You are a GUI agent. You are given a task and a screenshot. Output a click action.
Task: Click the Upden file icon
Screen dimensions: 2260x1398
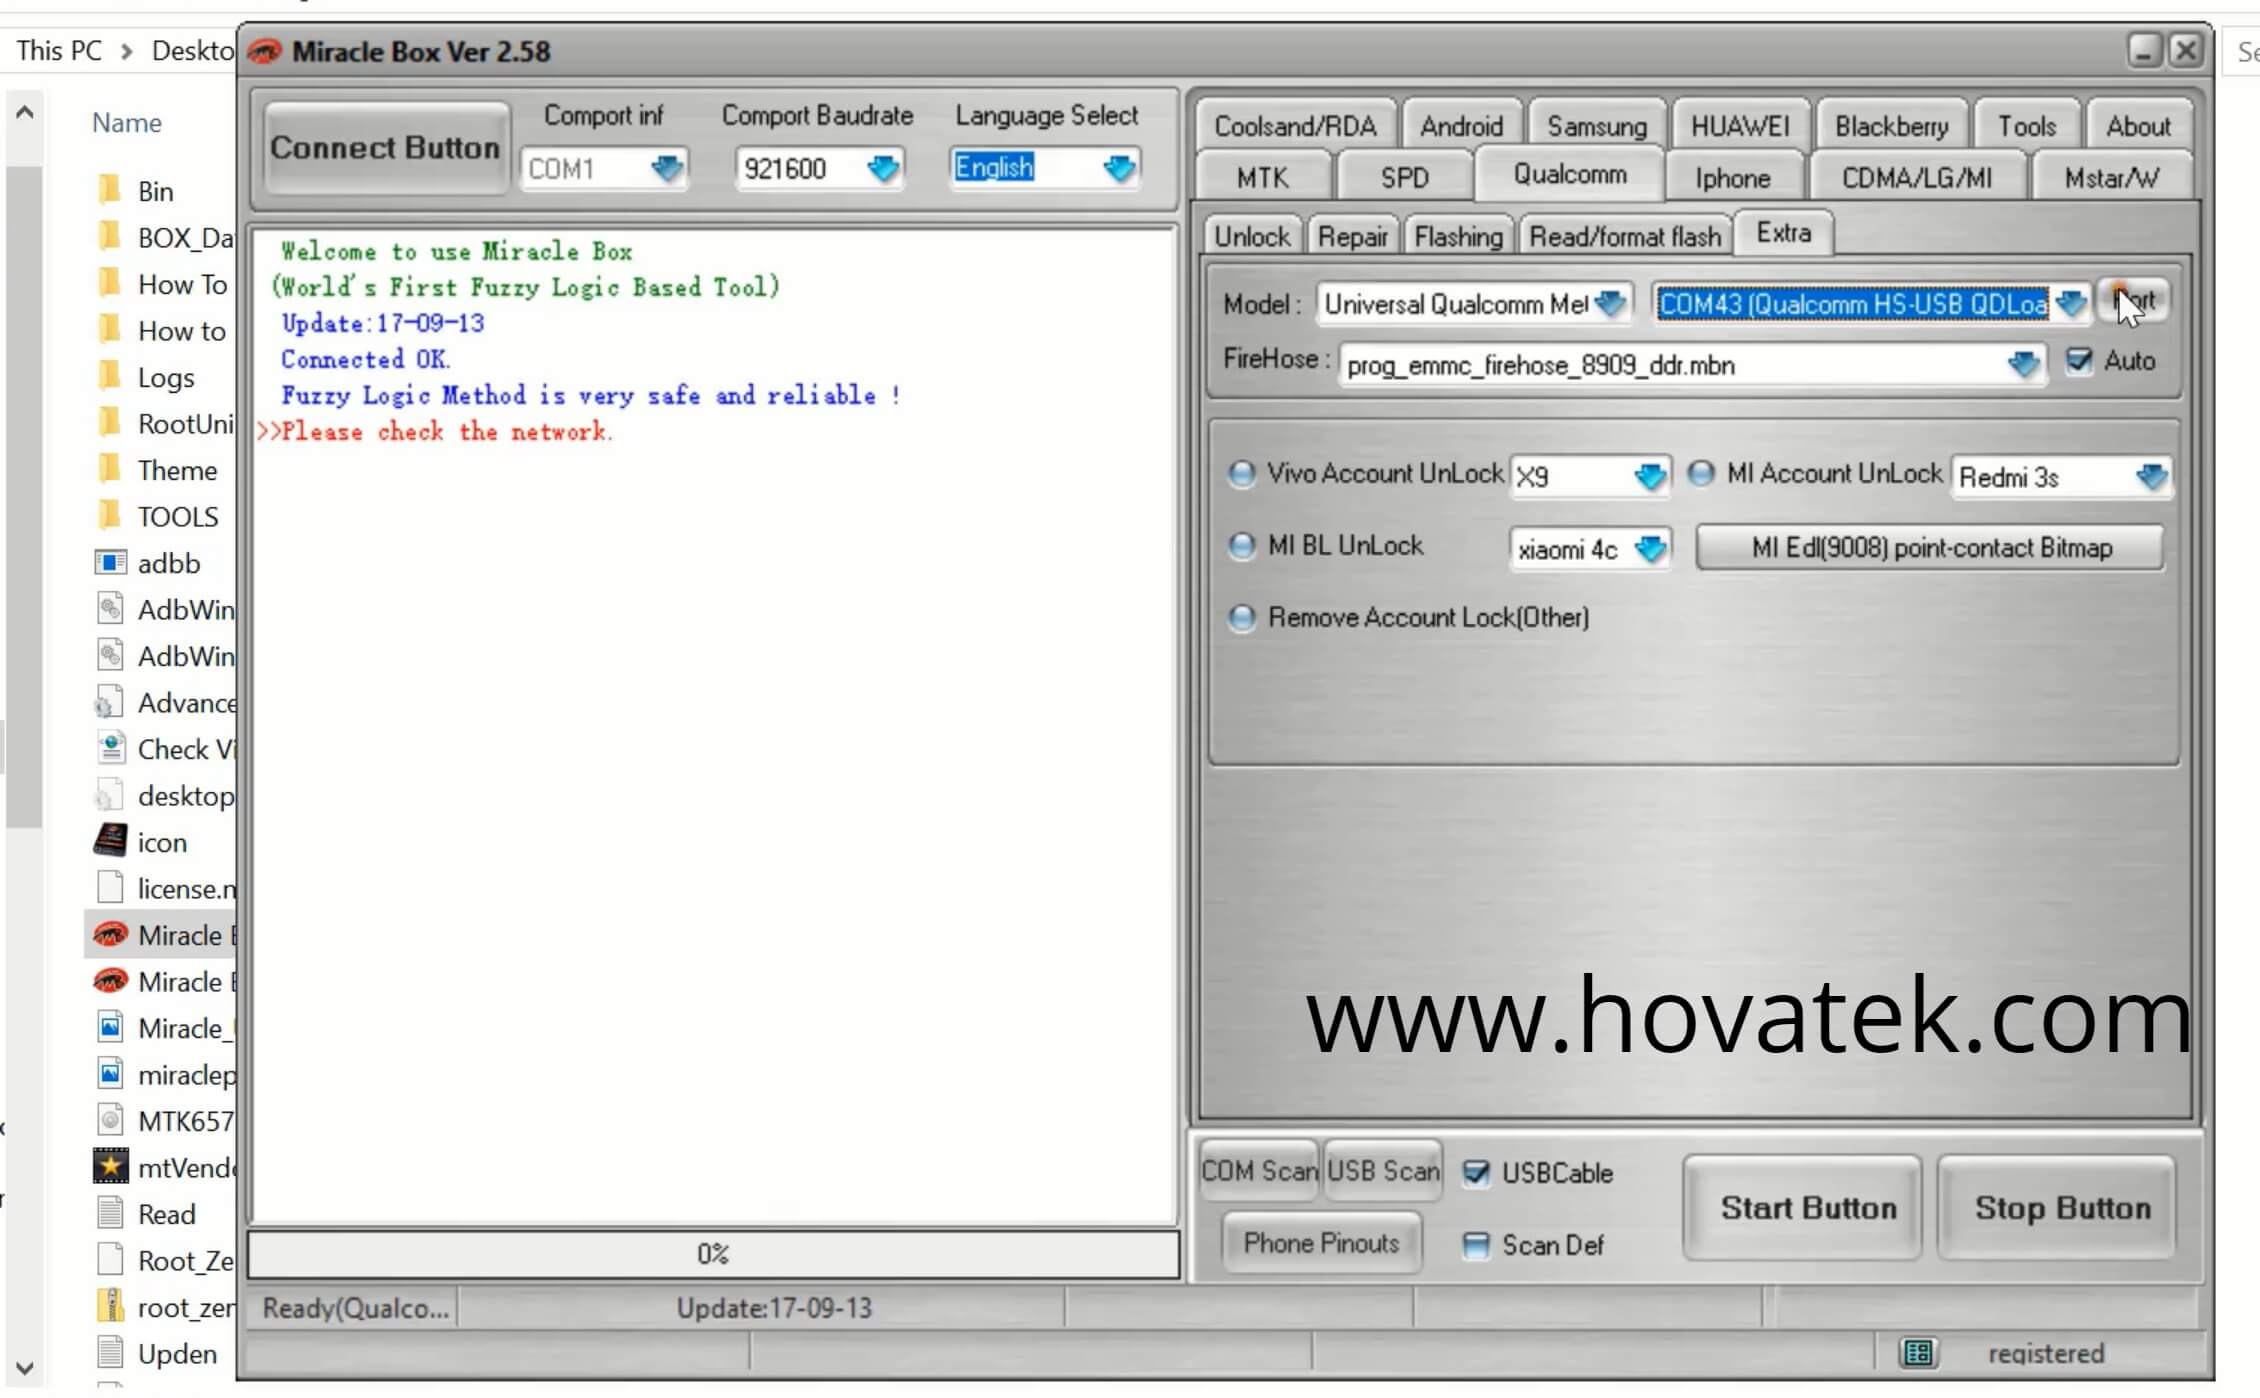coord(110,1353)
